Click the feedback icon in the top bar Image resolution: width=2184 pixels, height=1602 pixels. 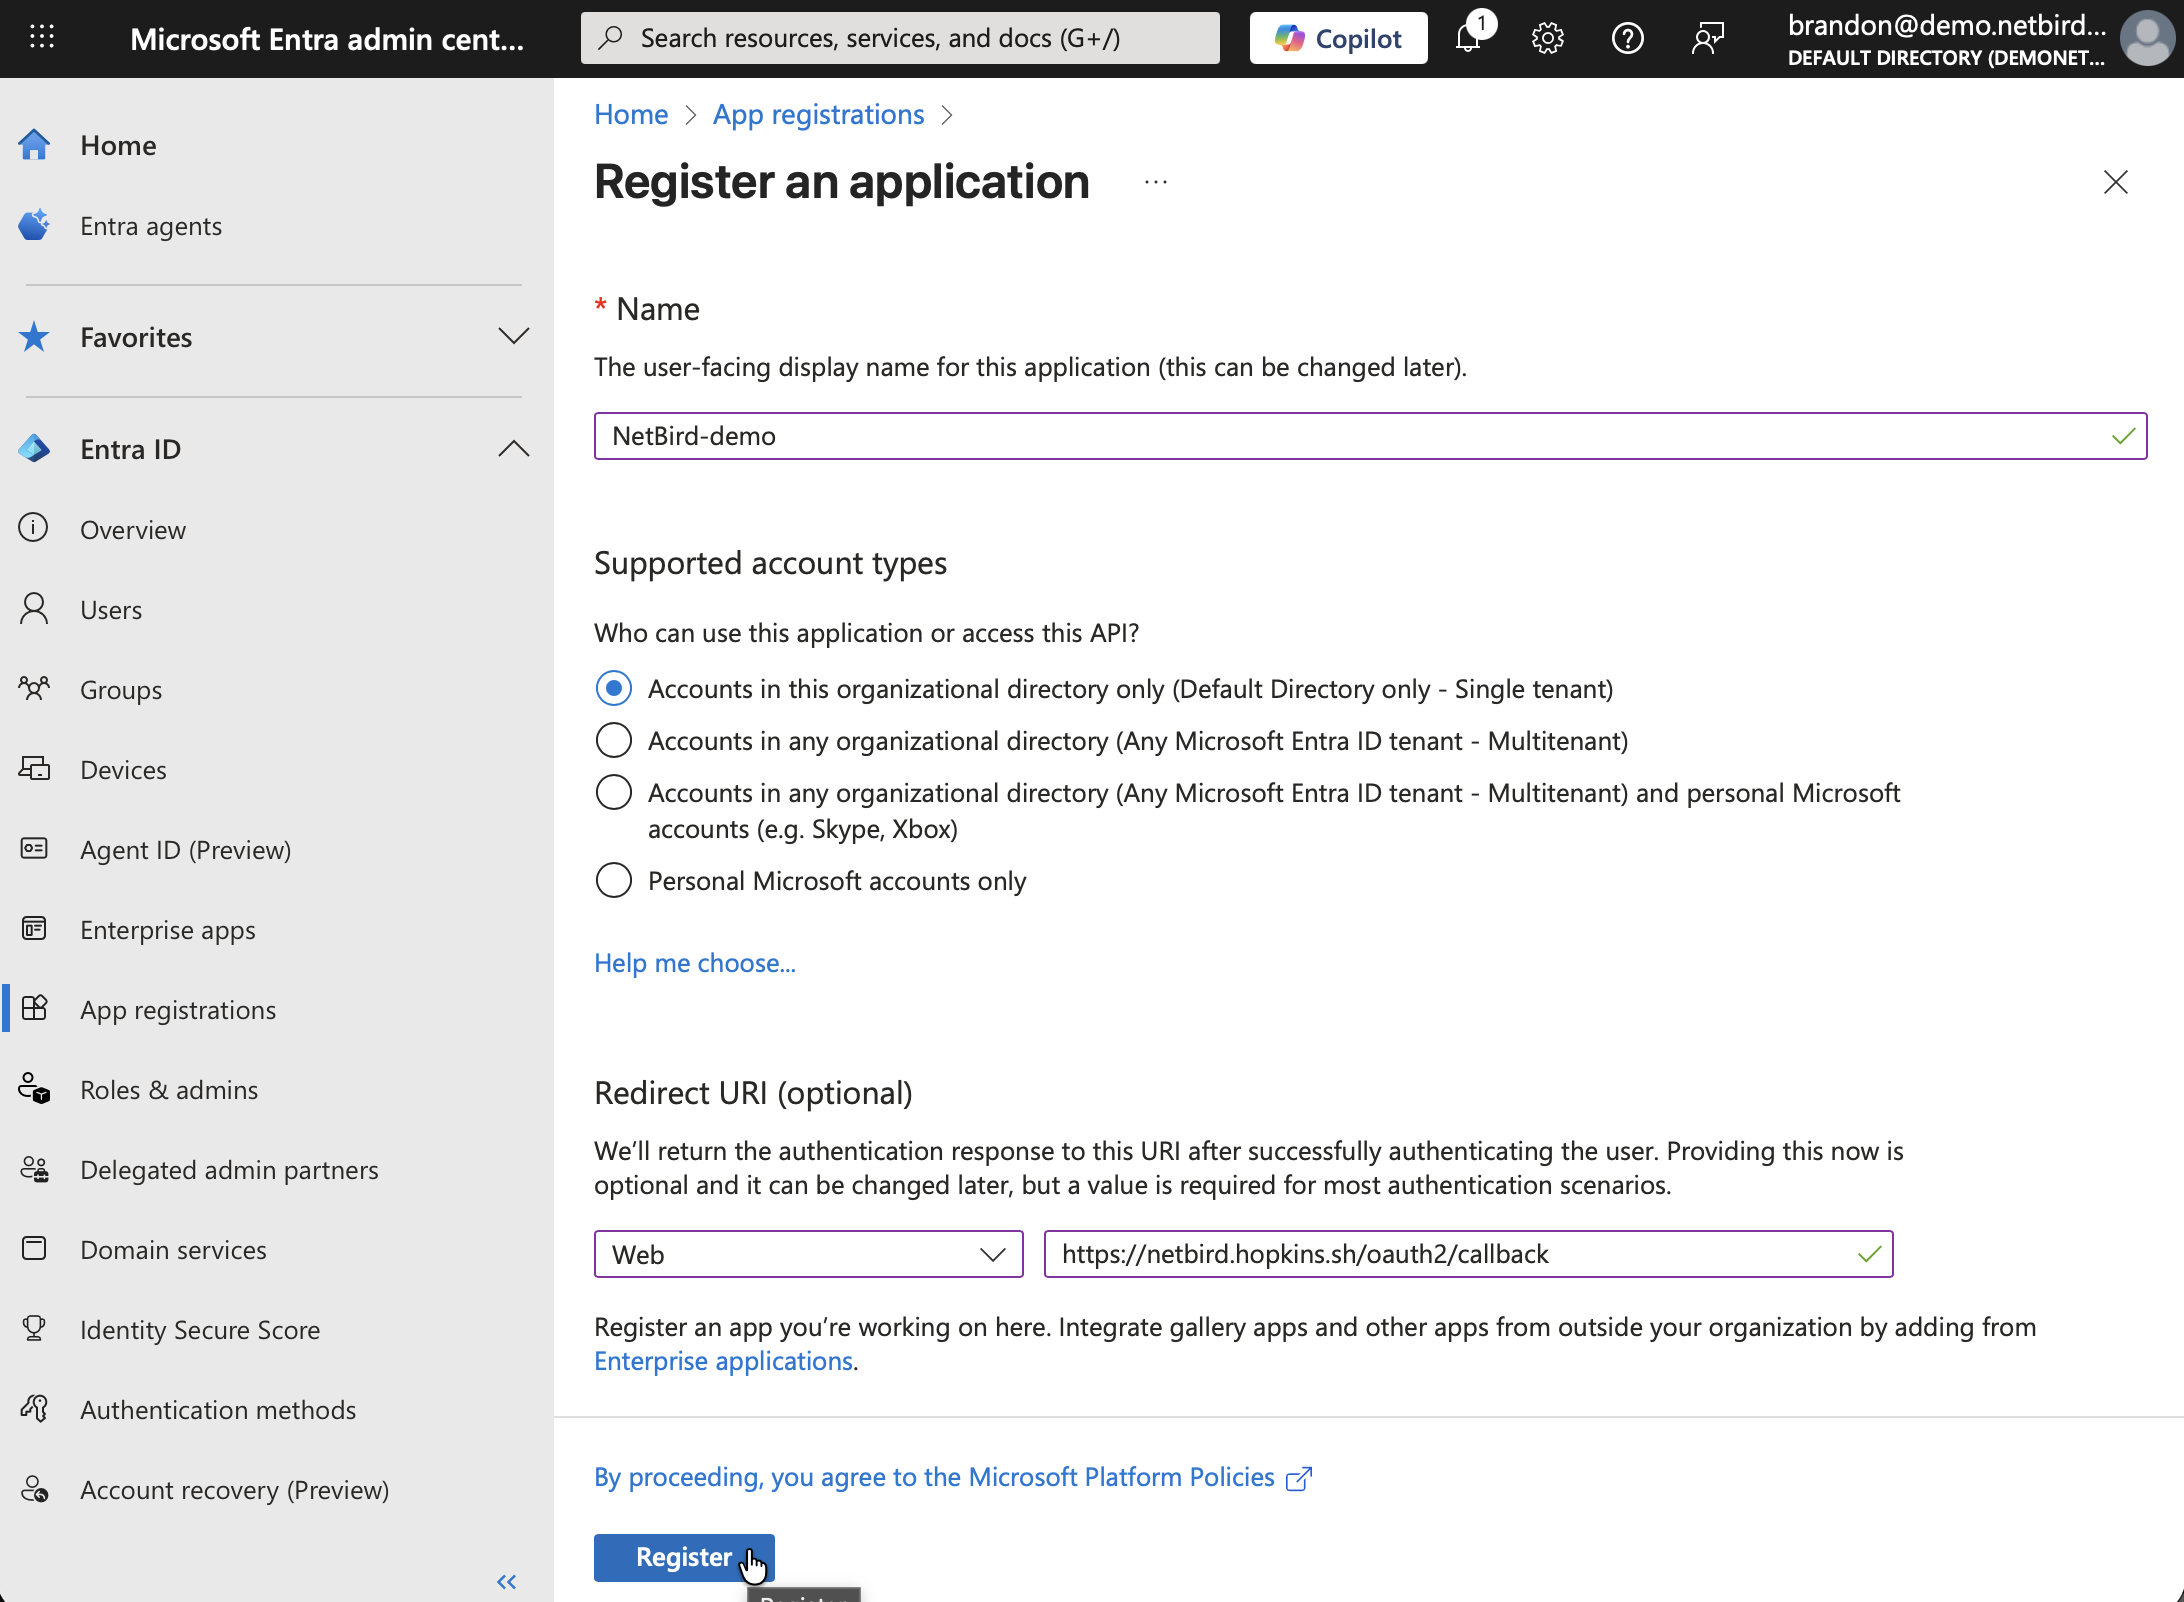[1707, 38]
